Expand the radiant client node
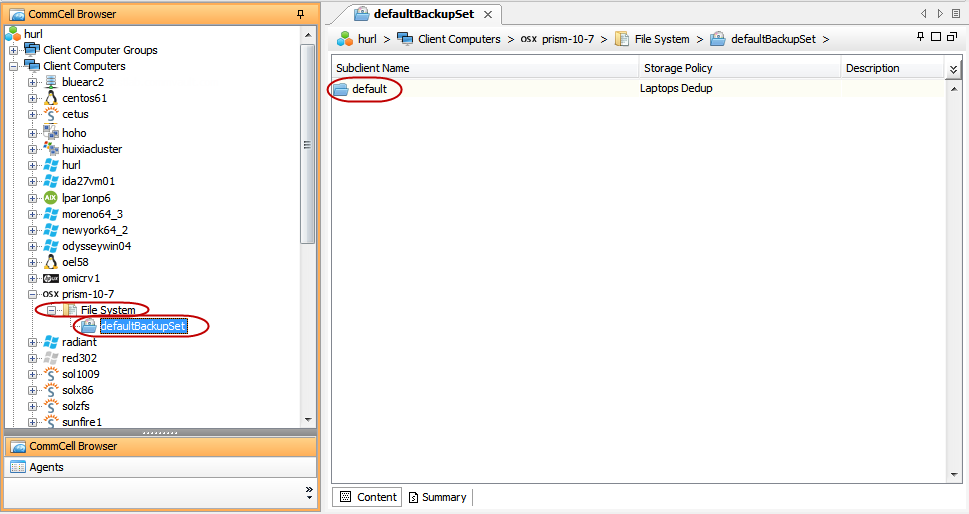Image resolution: width=969 pixels, height=514 pixels. pos(33,342)
